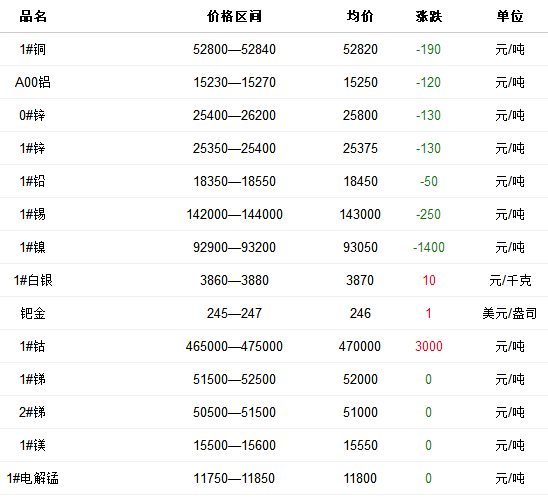Click the 1#钴 product name
The width and height of the screenshot is (548, 498).
33,346
